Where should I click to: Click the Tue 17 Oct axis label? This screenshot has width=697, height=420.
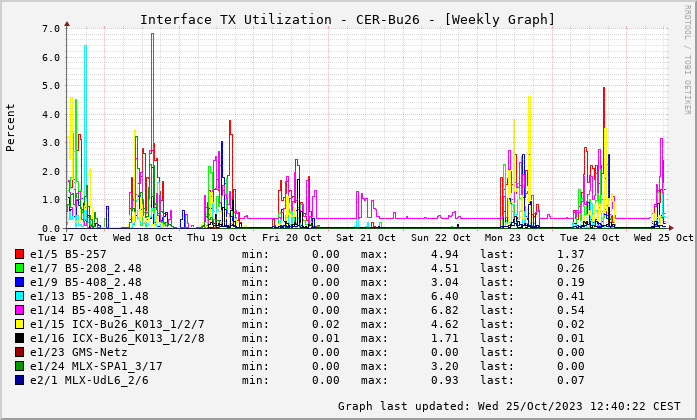point(67,238)
